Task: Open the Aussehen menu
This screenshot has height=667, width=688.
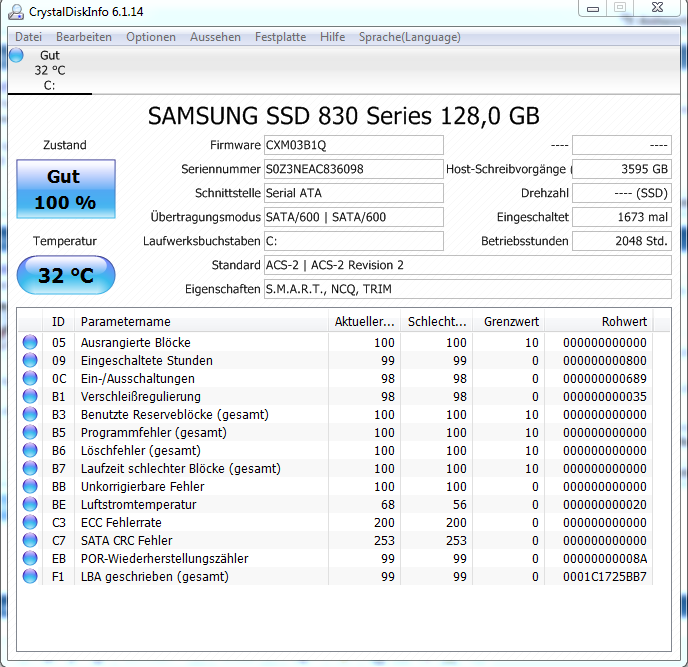Action: click(215, 37)
